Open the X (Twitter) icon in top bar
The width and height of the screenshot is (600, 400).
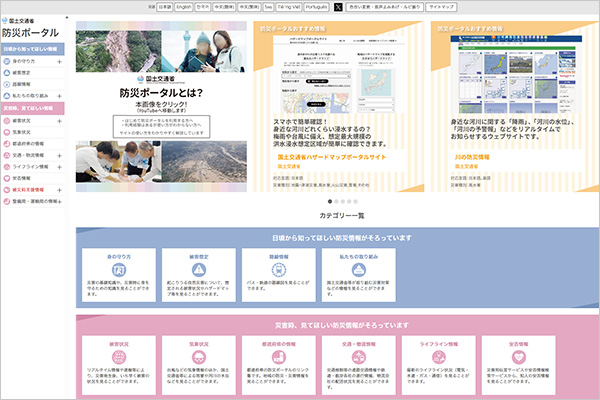[338, 7]
